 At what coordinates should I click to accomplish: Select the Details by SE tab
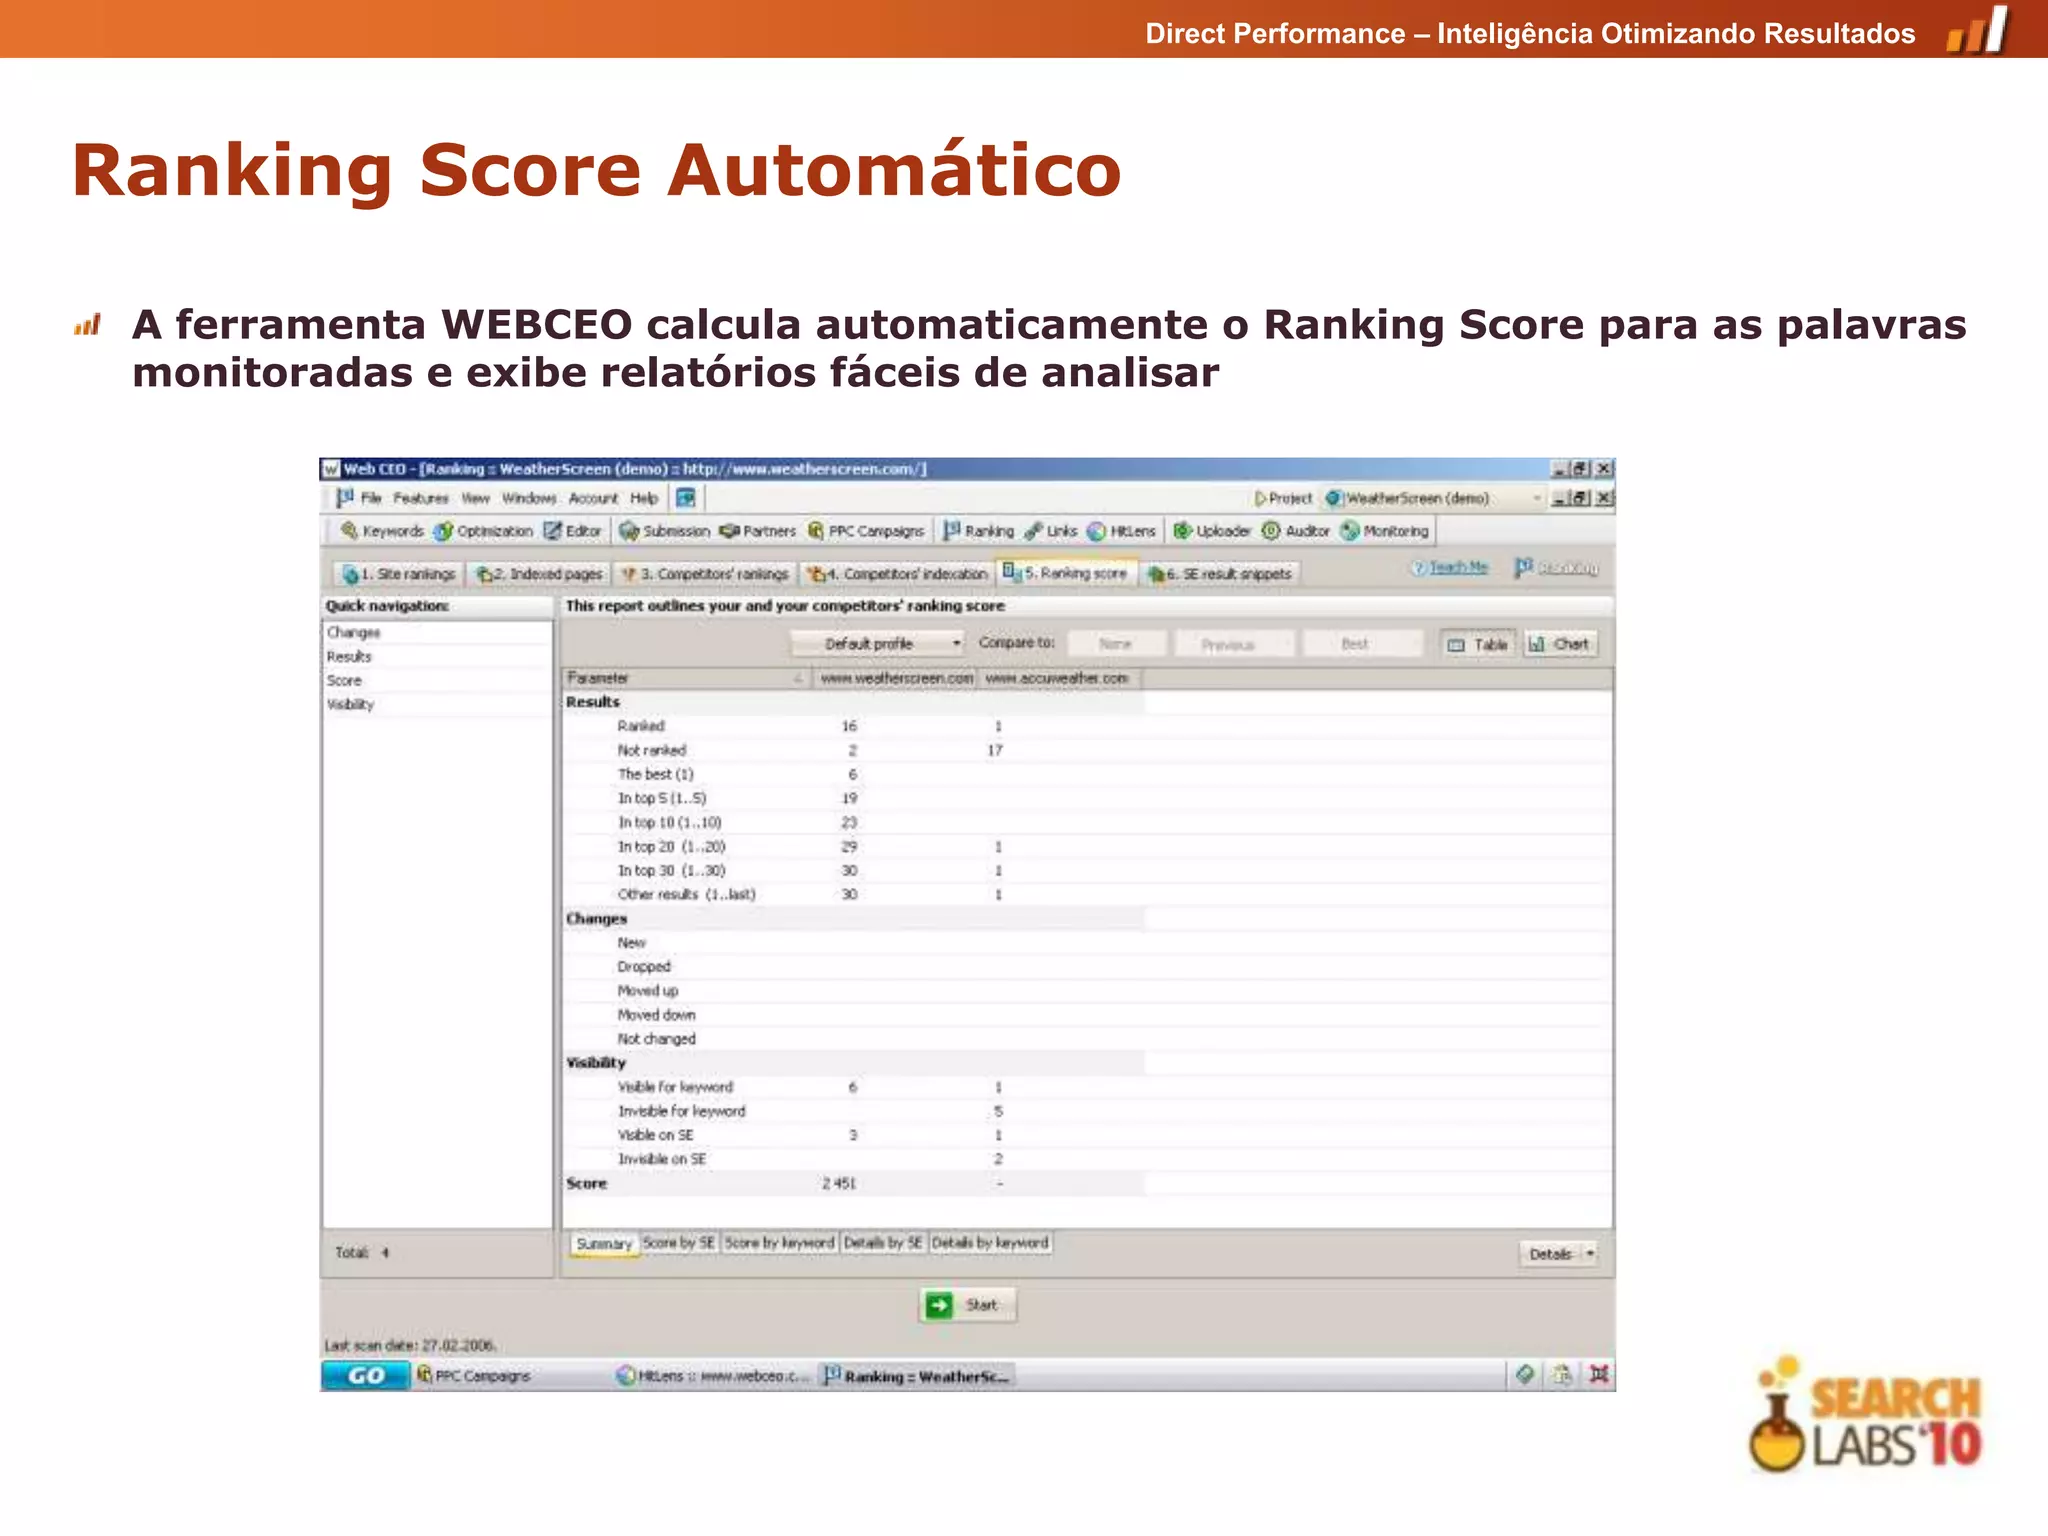click(883, 1242)
